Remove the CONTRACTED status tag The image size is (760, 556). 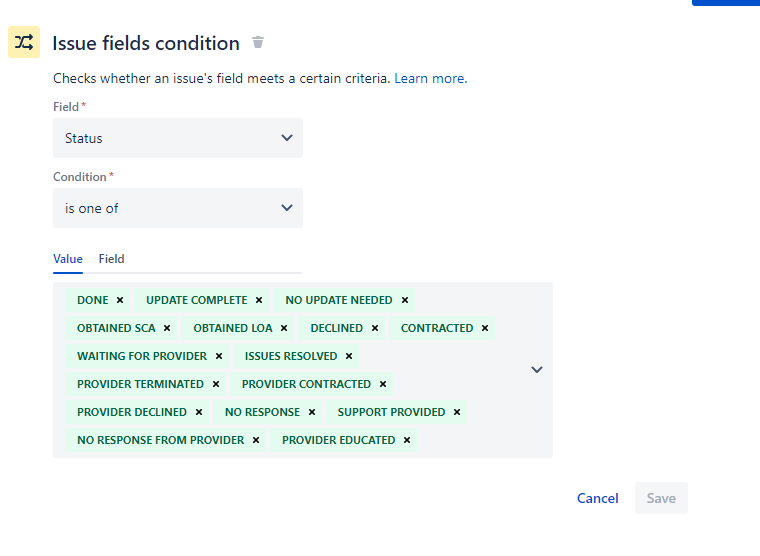(485, 328)
